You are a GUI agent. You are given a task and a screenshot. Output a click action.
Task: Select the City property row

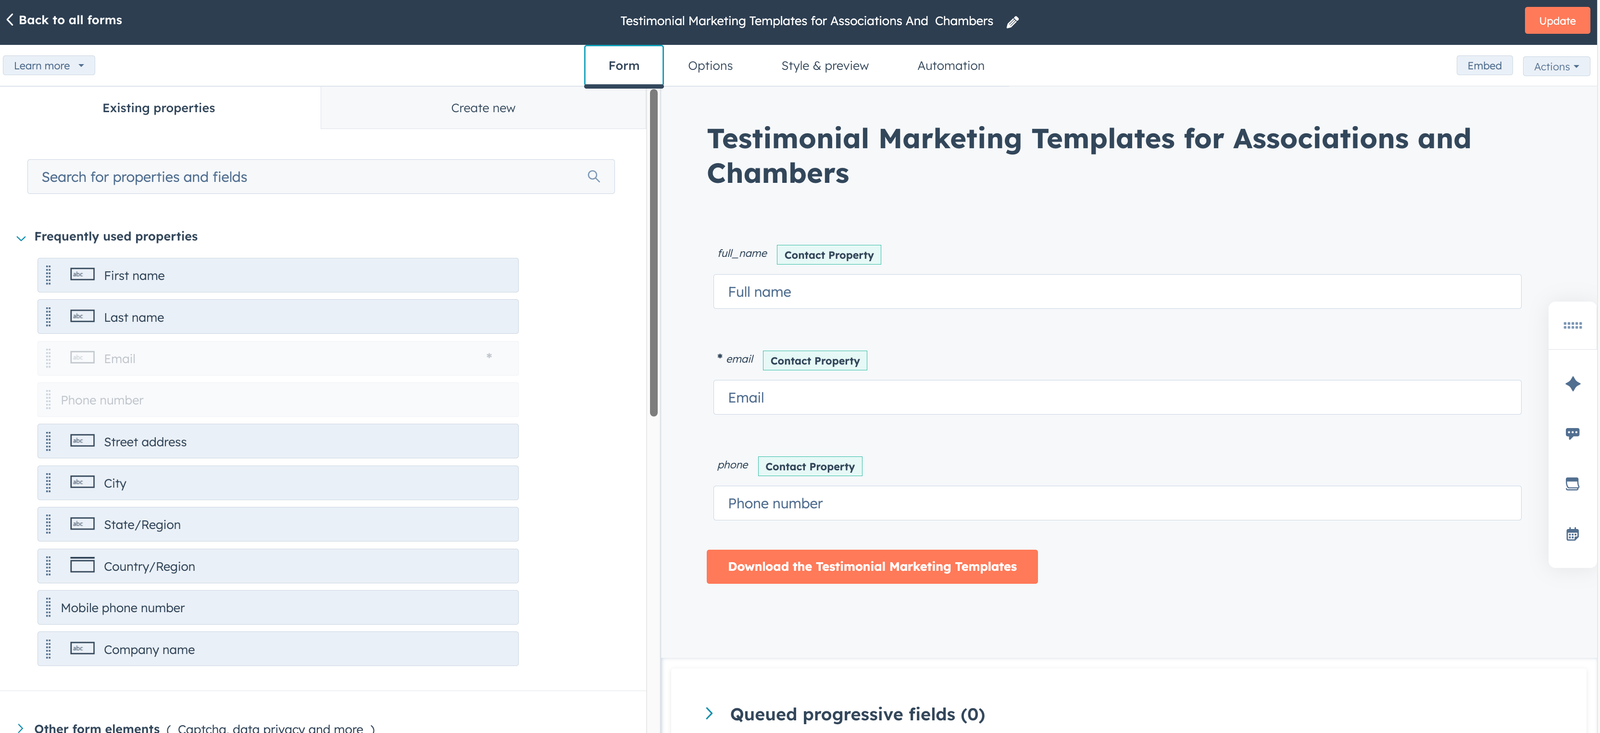coord(278,483)
